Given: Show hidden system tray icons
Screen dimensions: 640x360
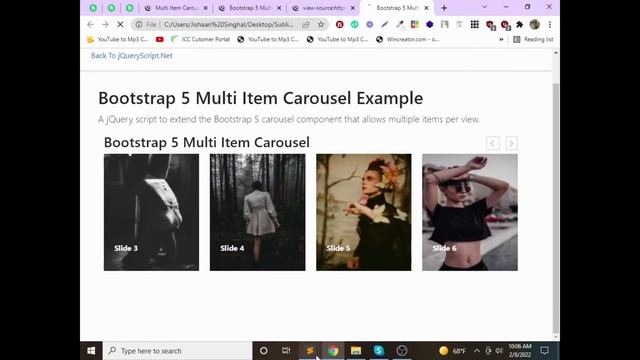Looking at the screenshot, I should (x=476, y=351).
